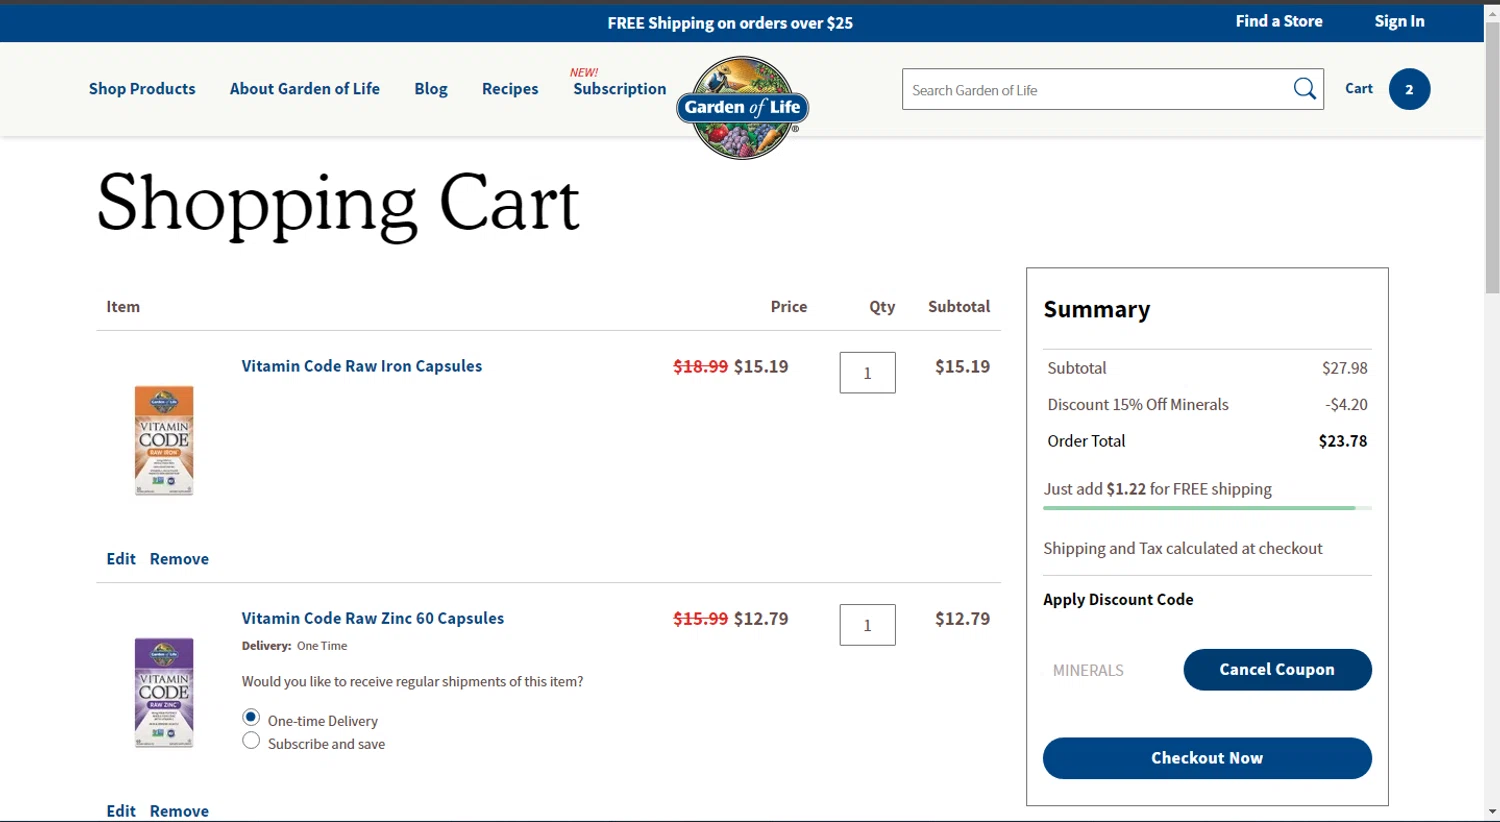Open the Raw Iron product thumbnail
This screenshot has width=1500, height=822.
point(164,440)
